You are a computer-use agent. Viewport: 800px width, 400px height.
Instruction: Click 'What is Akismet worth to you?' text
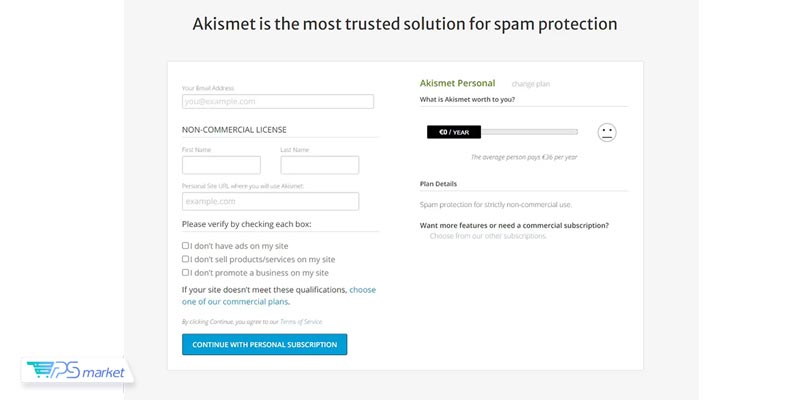(467, 99)
